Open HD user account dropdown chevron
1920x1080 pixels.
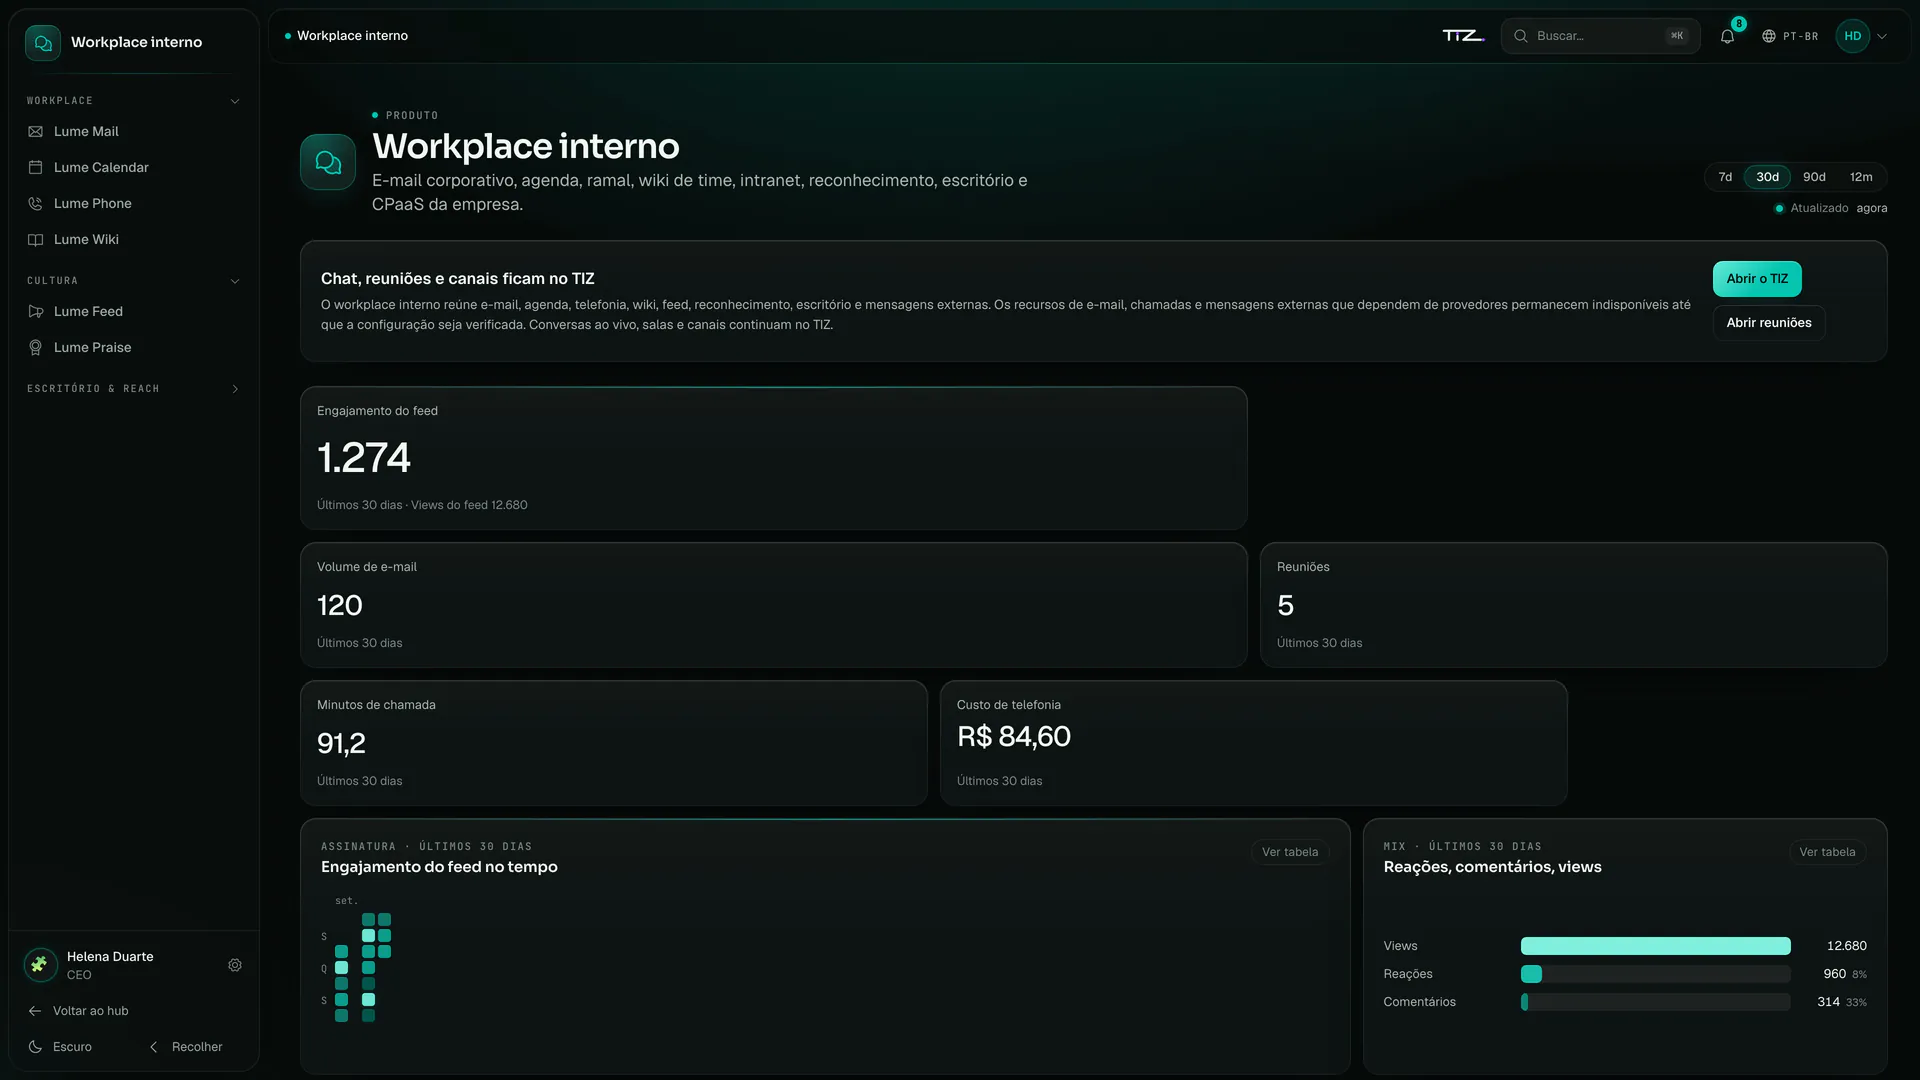1882,36
